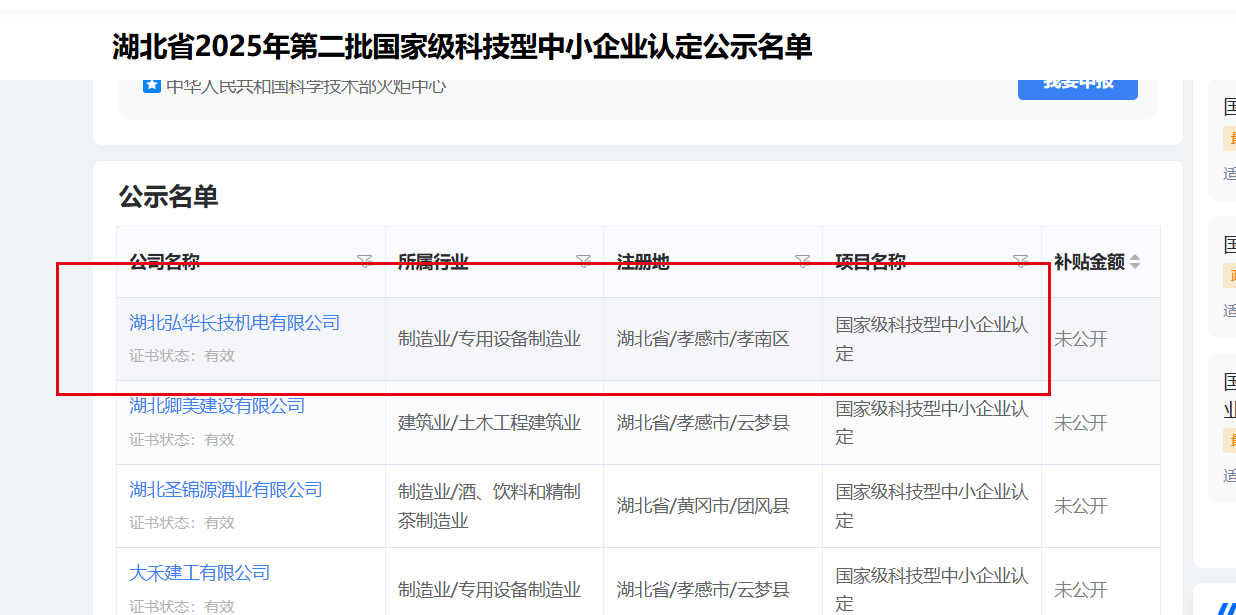
Task: Select the 湖北省/孝感市/孝南区 location cell
Action: pos(703,339)
